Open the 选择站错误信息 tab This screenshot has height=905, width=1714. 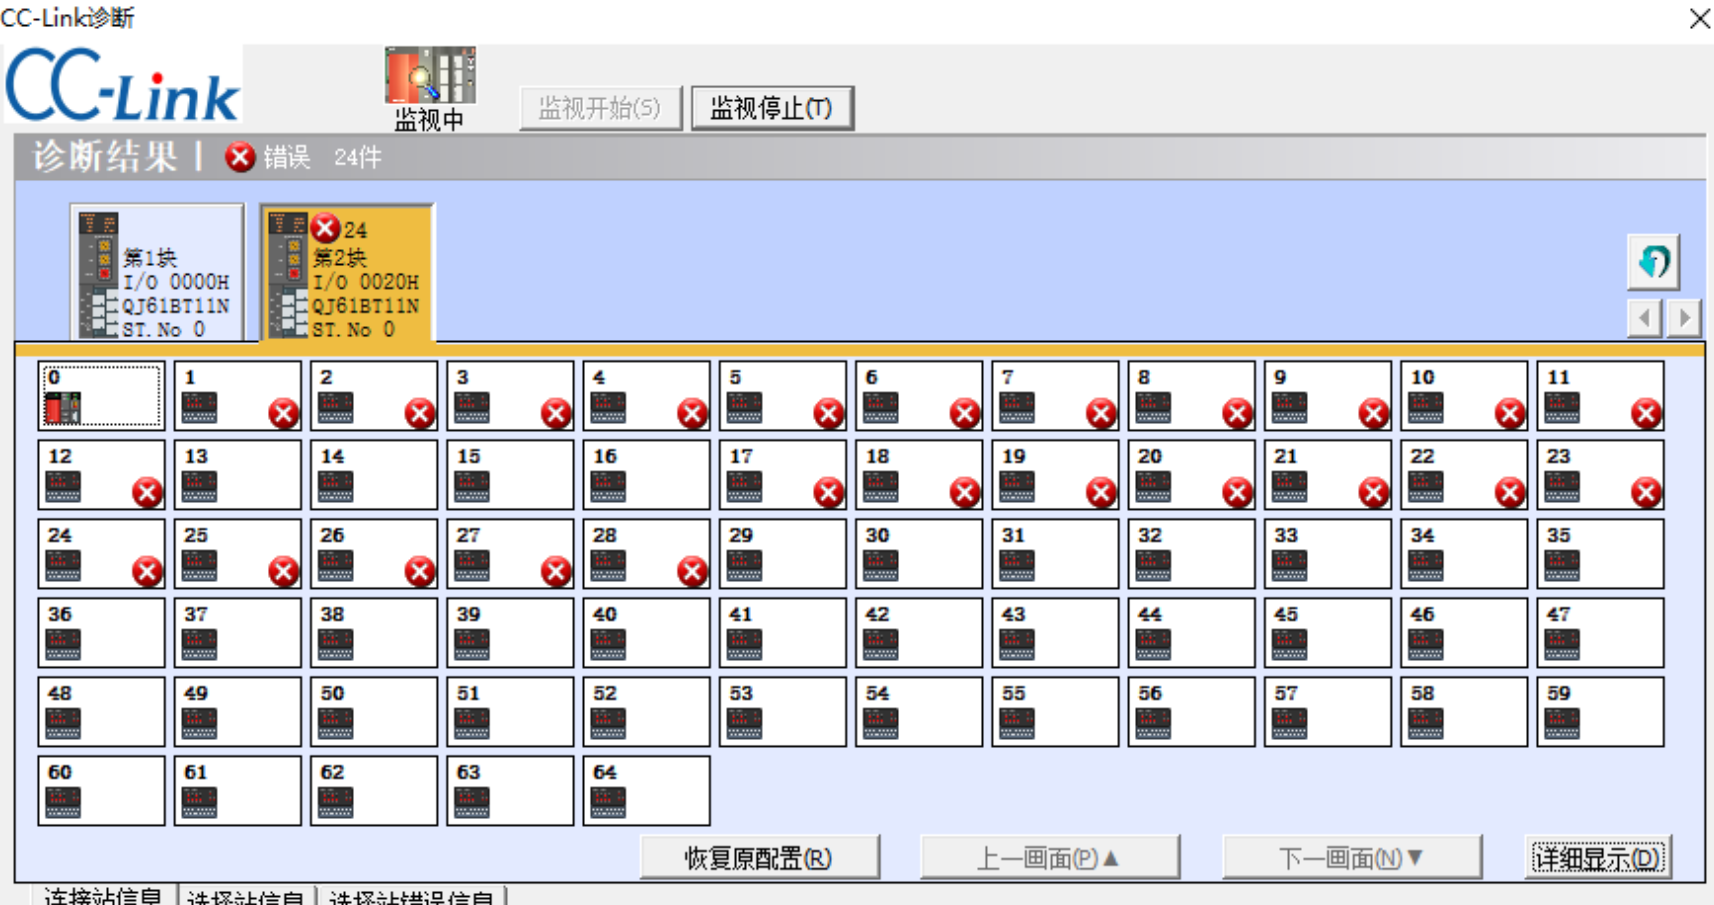[411, 897]
